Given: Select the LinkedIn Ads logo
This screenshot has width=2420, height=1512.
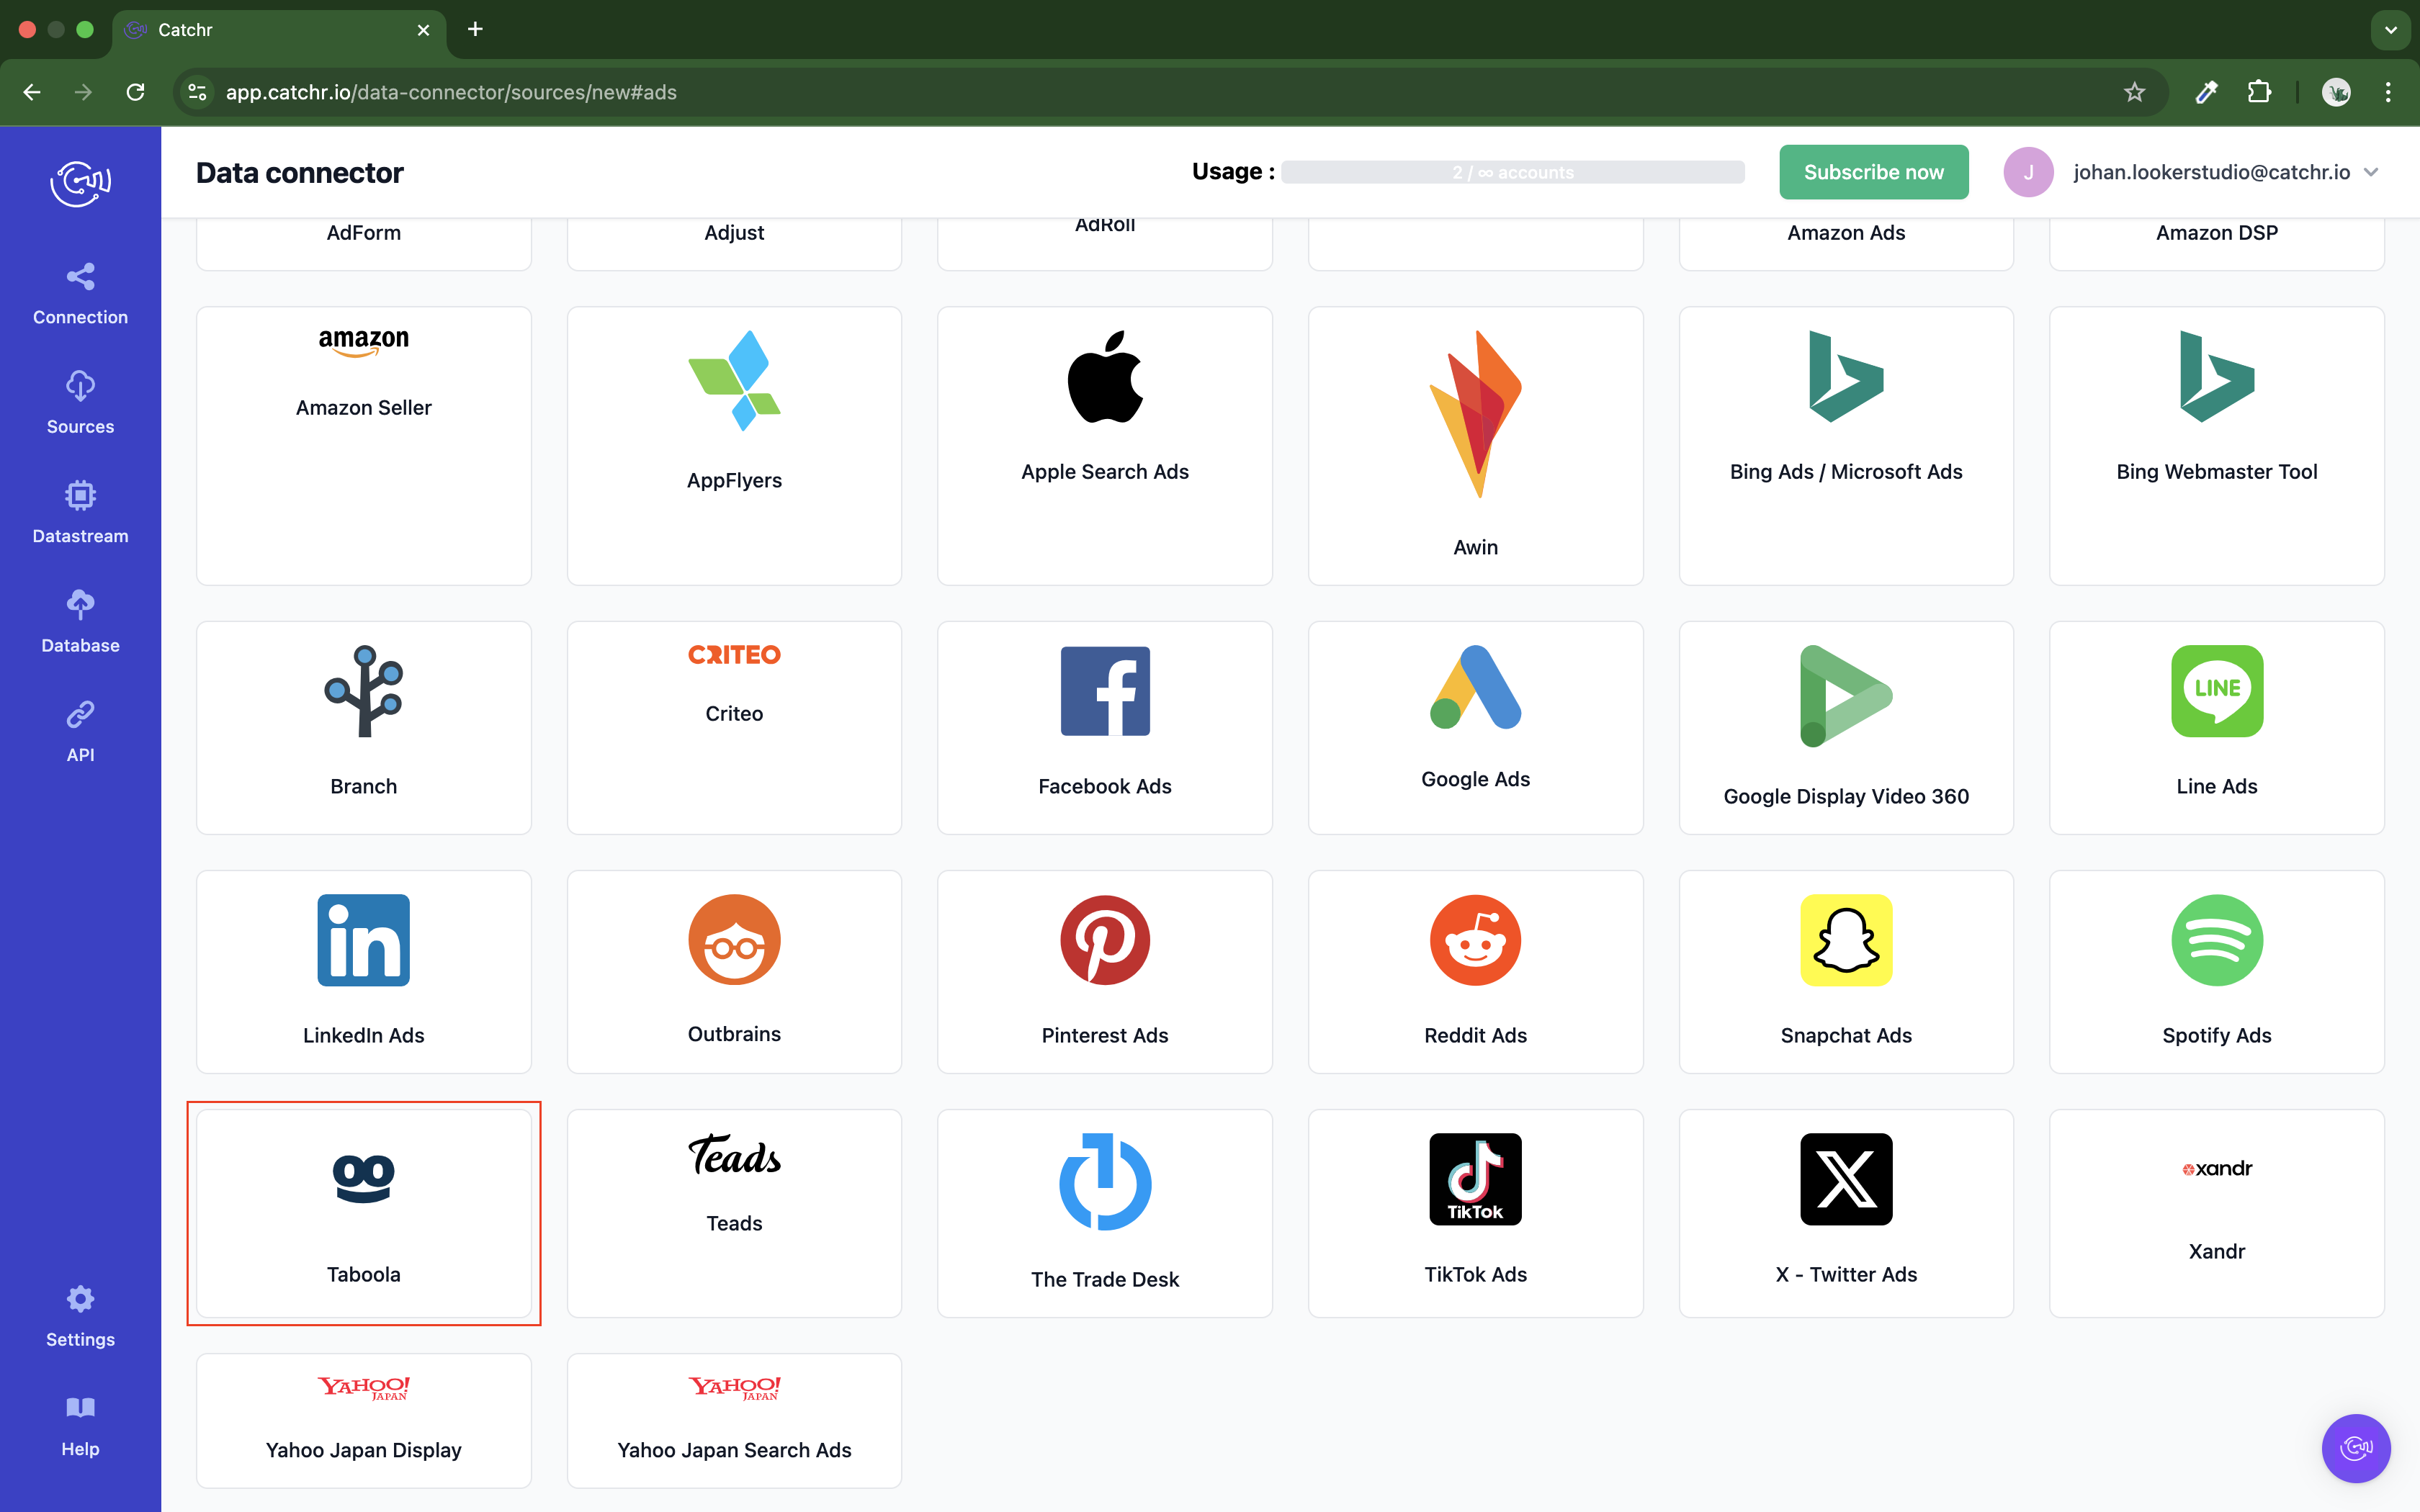Looking at the screenshot, I should click(364, 940).
